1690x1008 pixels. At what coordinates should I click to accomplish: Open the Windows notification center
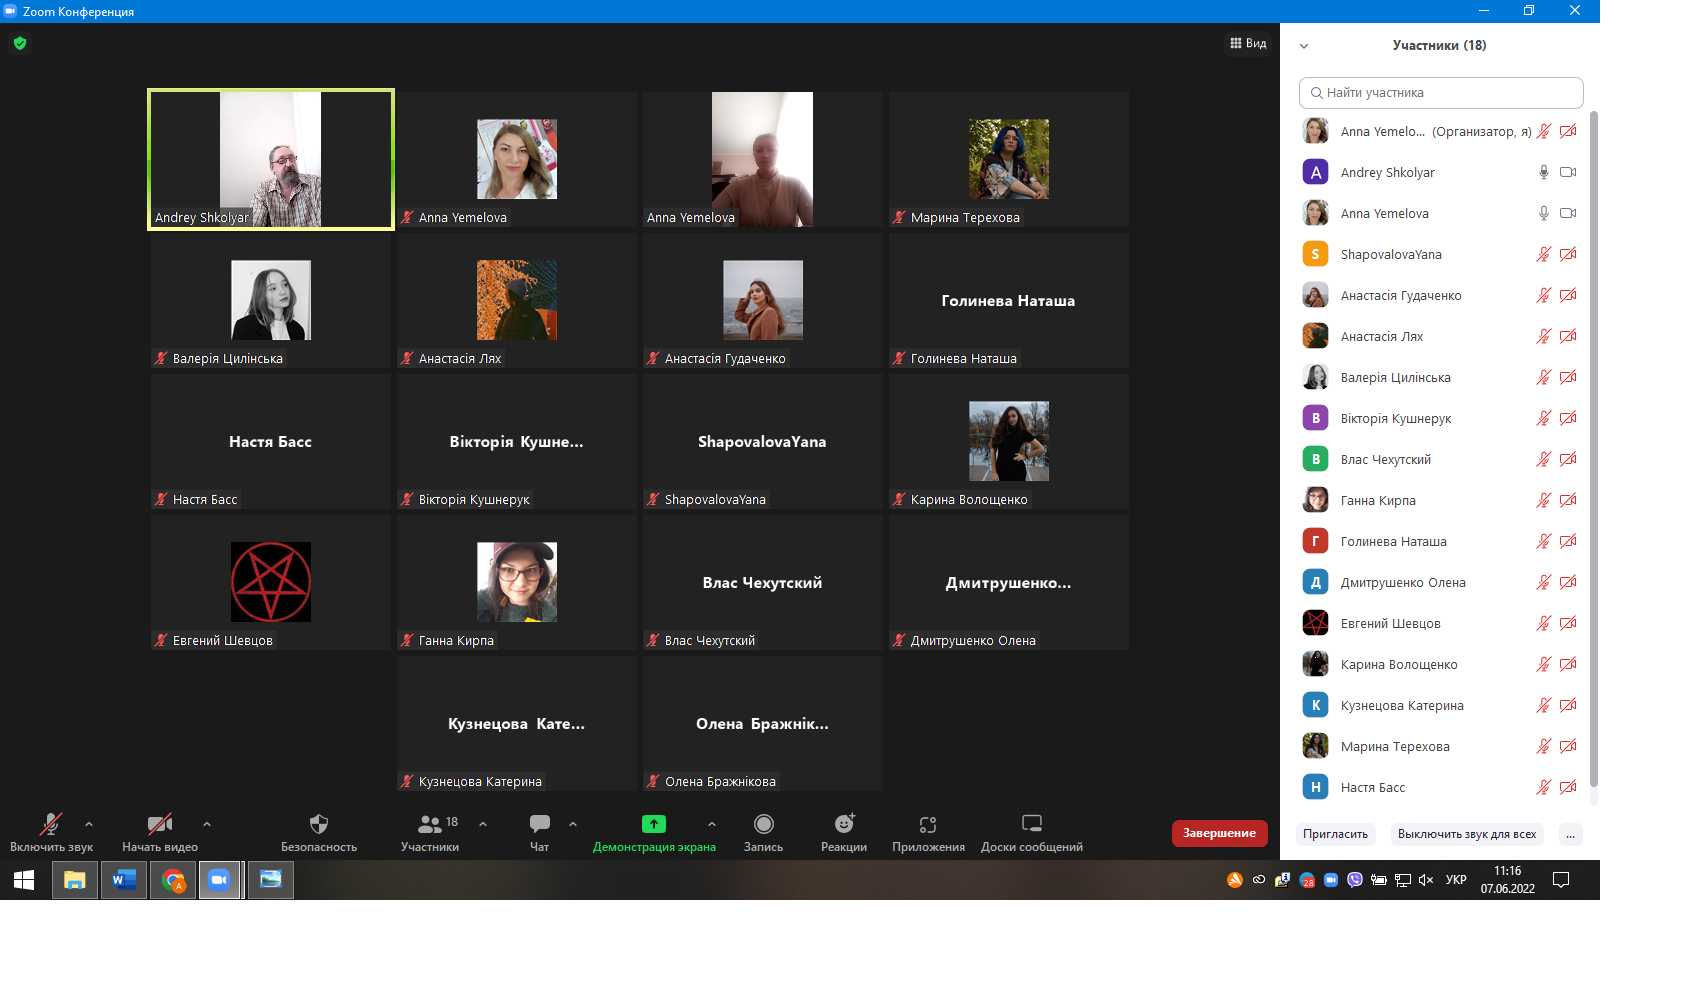[x=1561, y=880]
